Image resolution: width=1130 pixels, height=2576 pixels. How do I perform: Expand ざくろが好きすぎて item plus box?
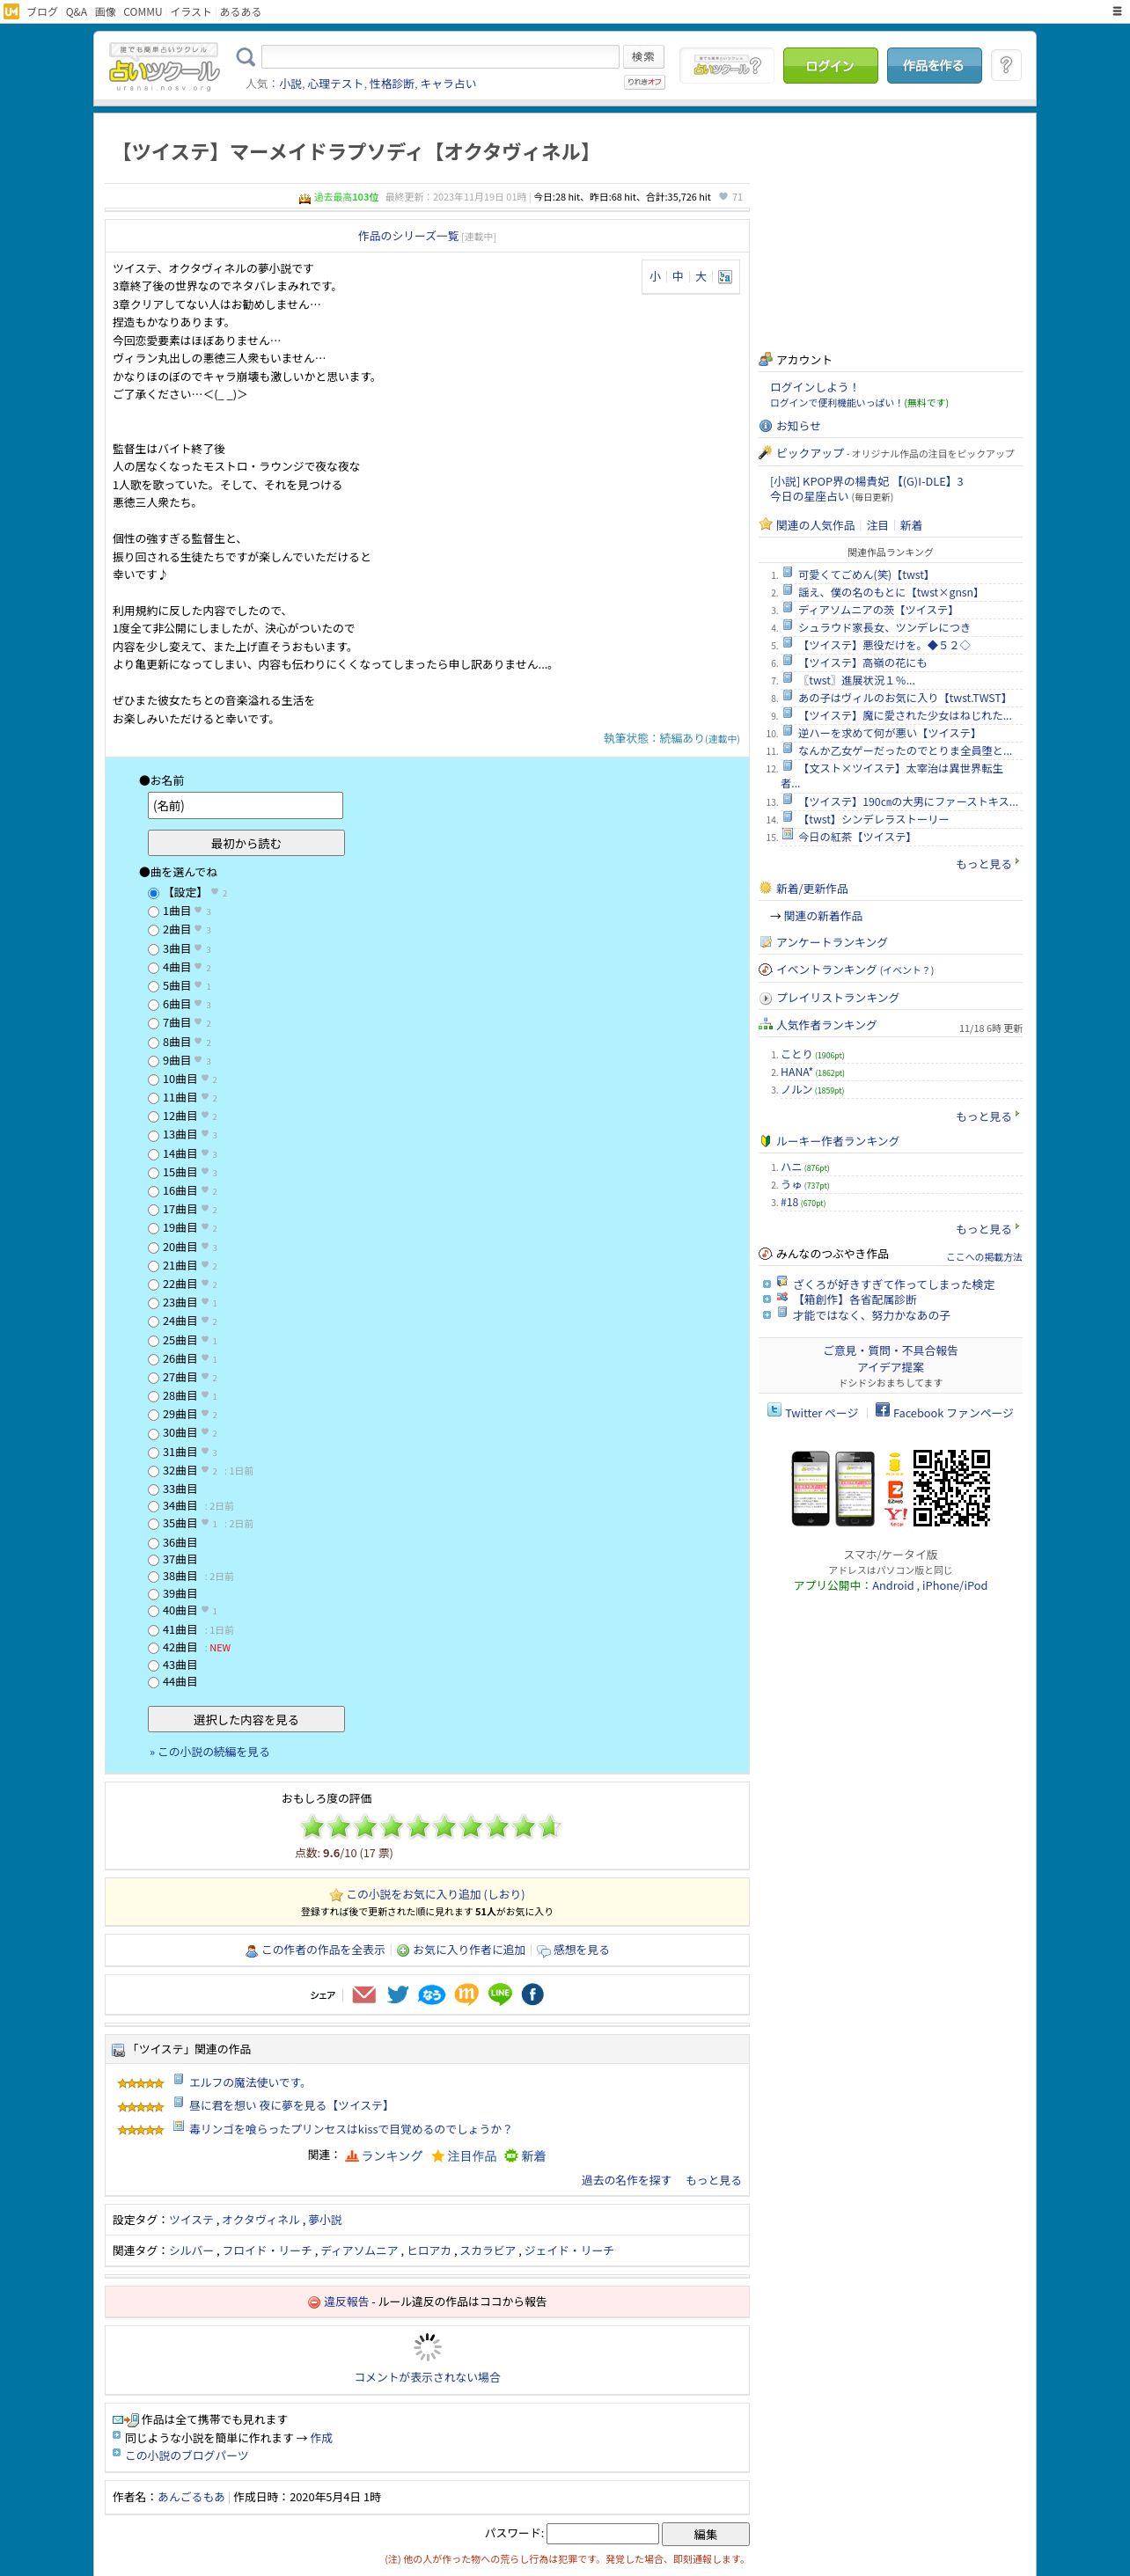[x=766, y=1285]
